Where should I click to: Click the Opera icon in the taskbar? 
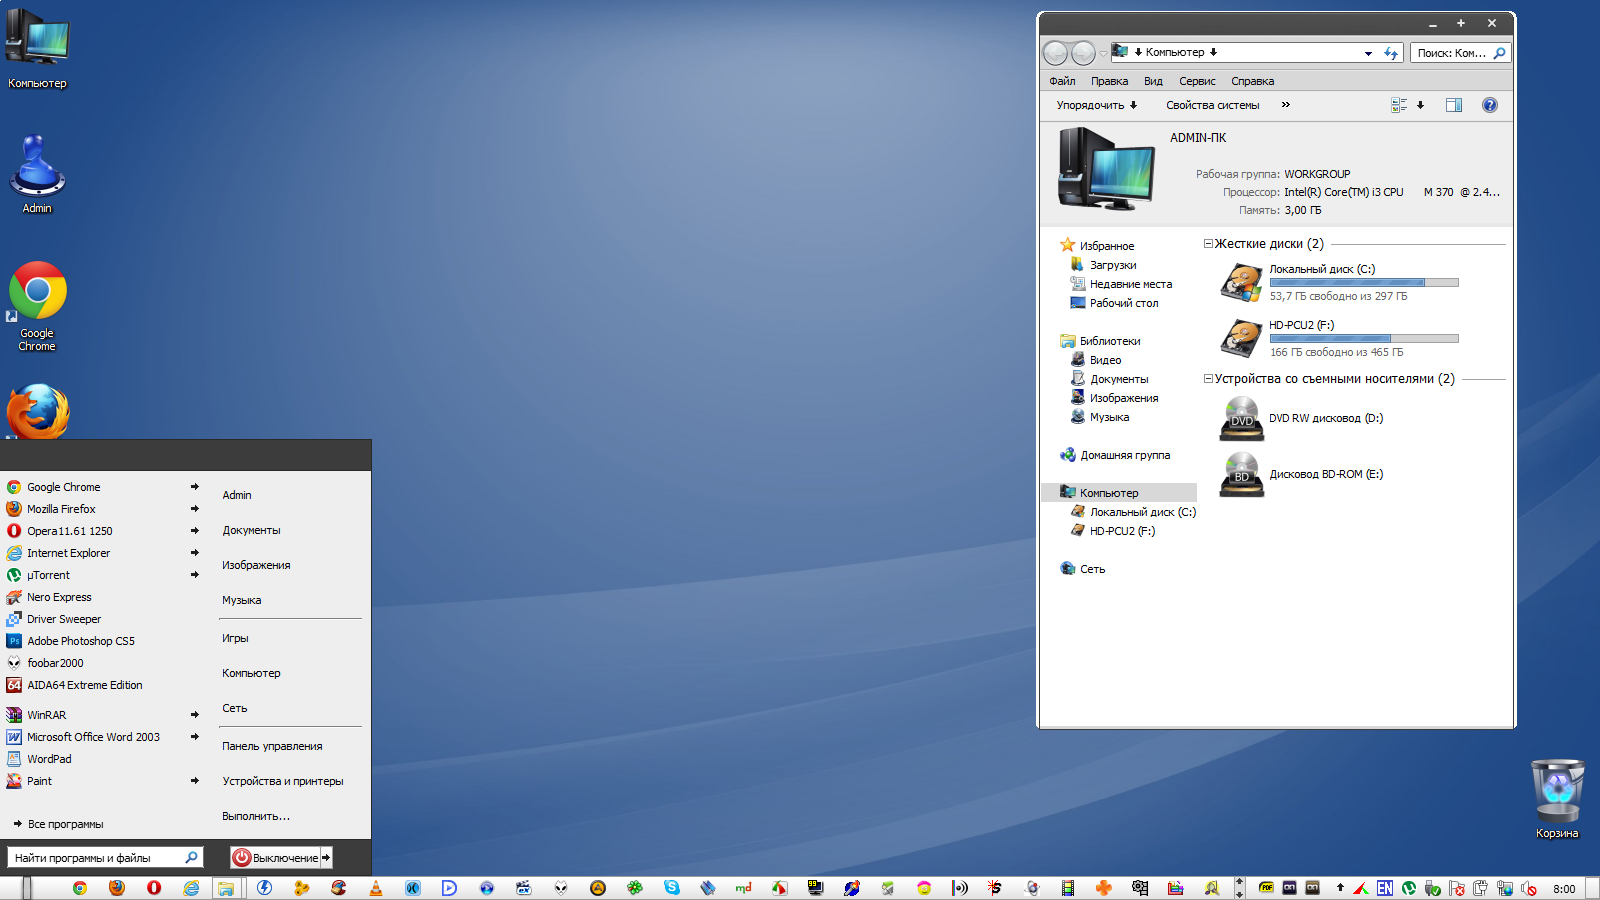pos(154,888)
